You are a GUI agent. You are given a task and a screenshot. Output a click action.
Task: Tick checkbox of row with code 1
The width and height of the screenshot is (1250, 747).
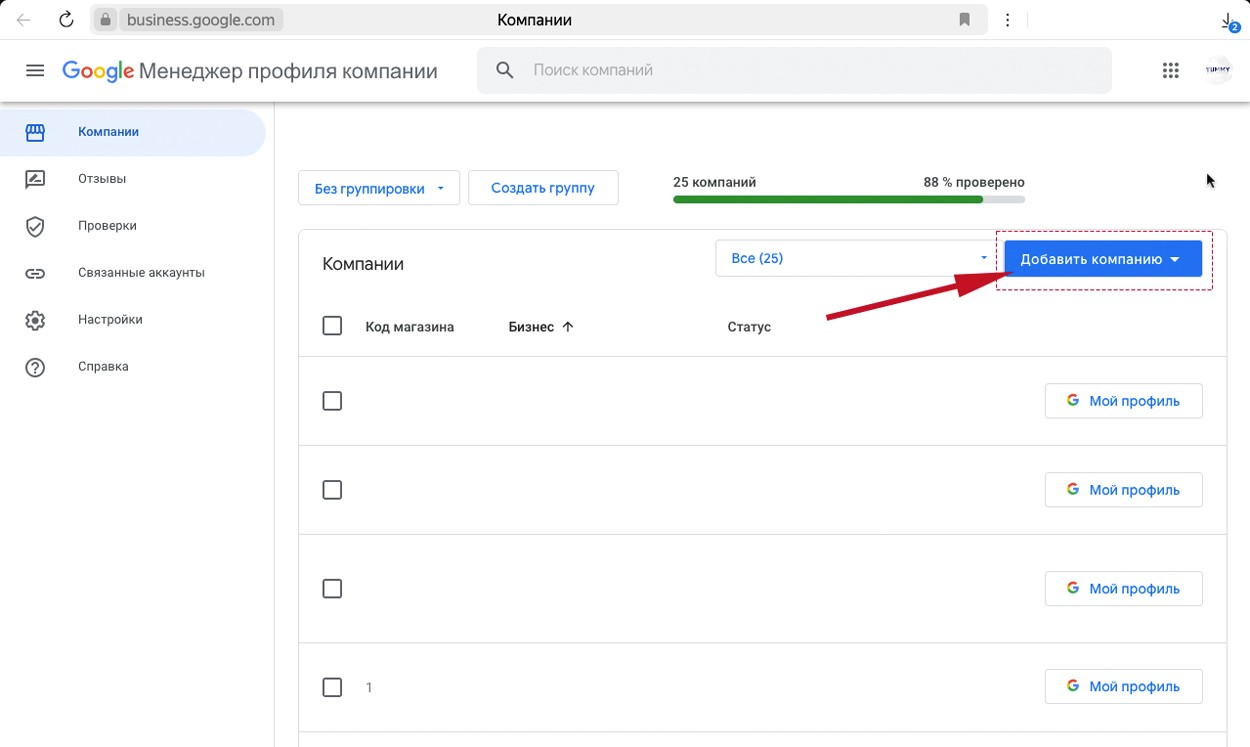[x=332, y=687]
